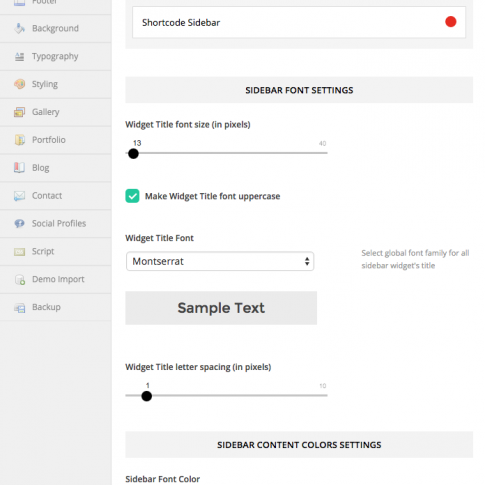The width and height of the screenshot is (485, 485).
Task: Open the Demo Import menu section
Action: (56, 279)
